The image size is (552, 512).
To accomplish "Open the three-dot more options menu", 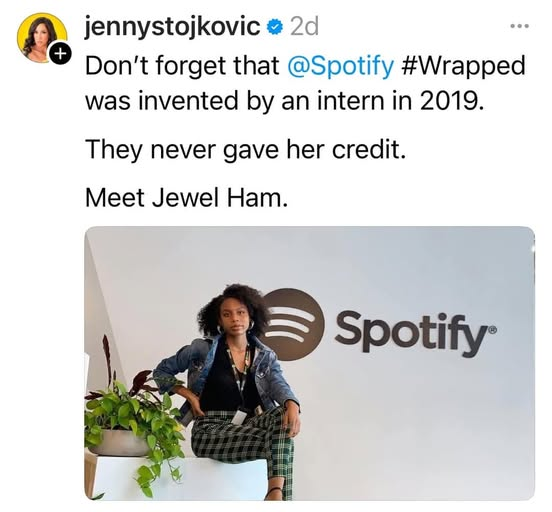I will pyautogui.click(x=519, y=26).
